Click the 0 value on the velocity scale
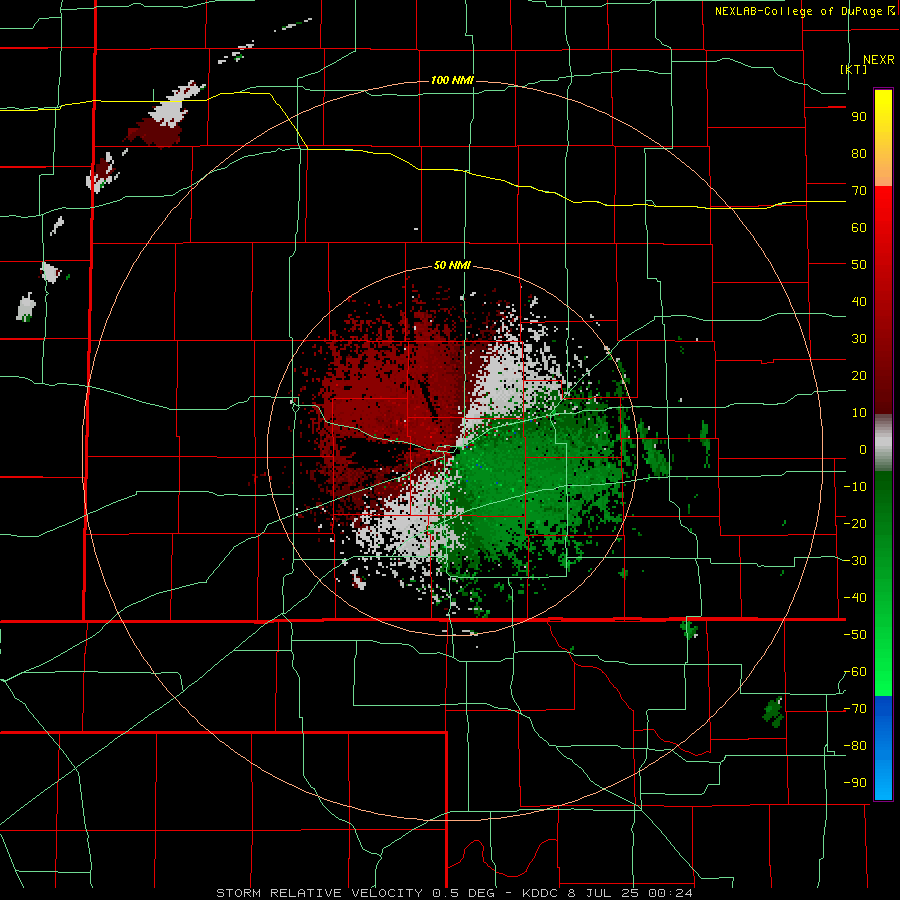Screen dimensions: 900x900 (x=863, y=450)
